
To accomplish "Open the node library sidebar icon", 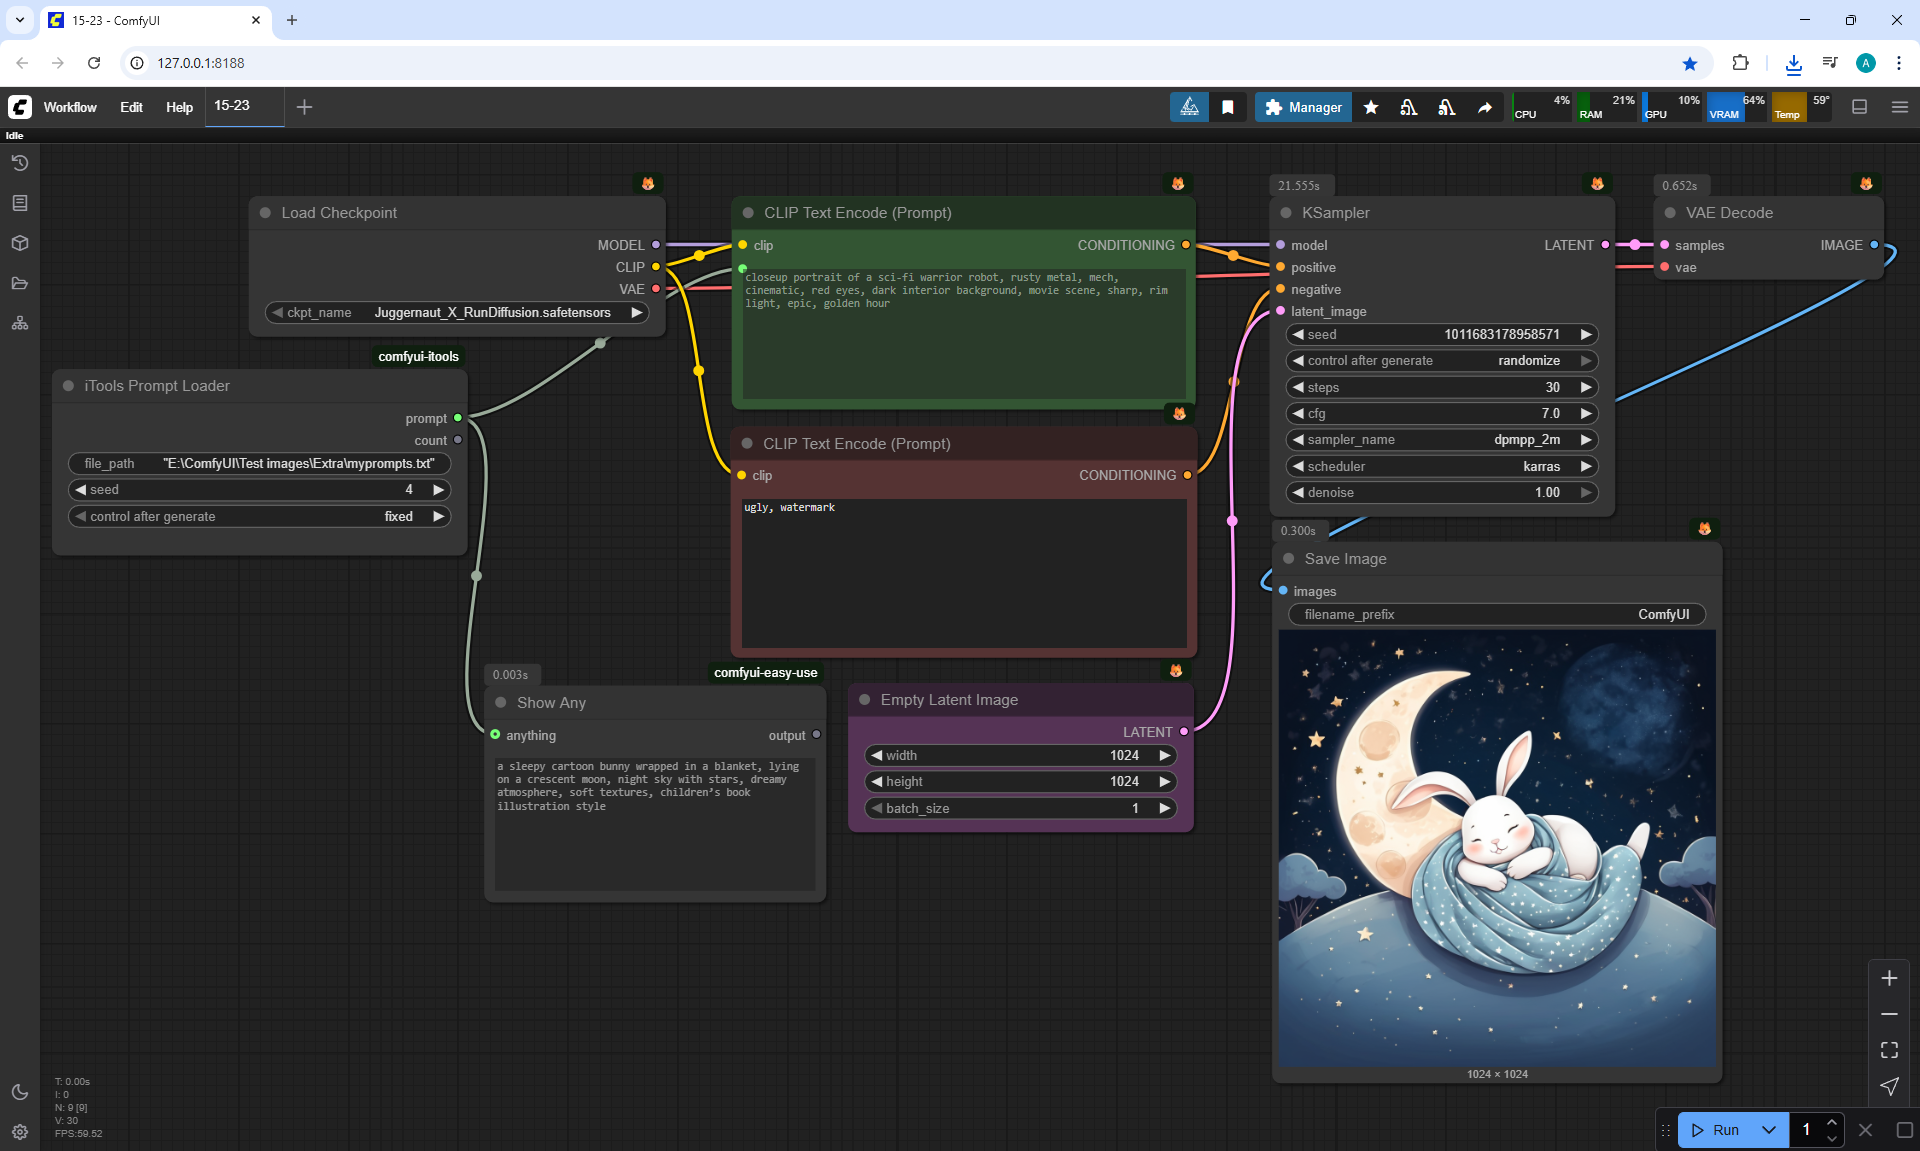I will [20, 203].
